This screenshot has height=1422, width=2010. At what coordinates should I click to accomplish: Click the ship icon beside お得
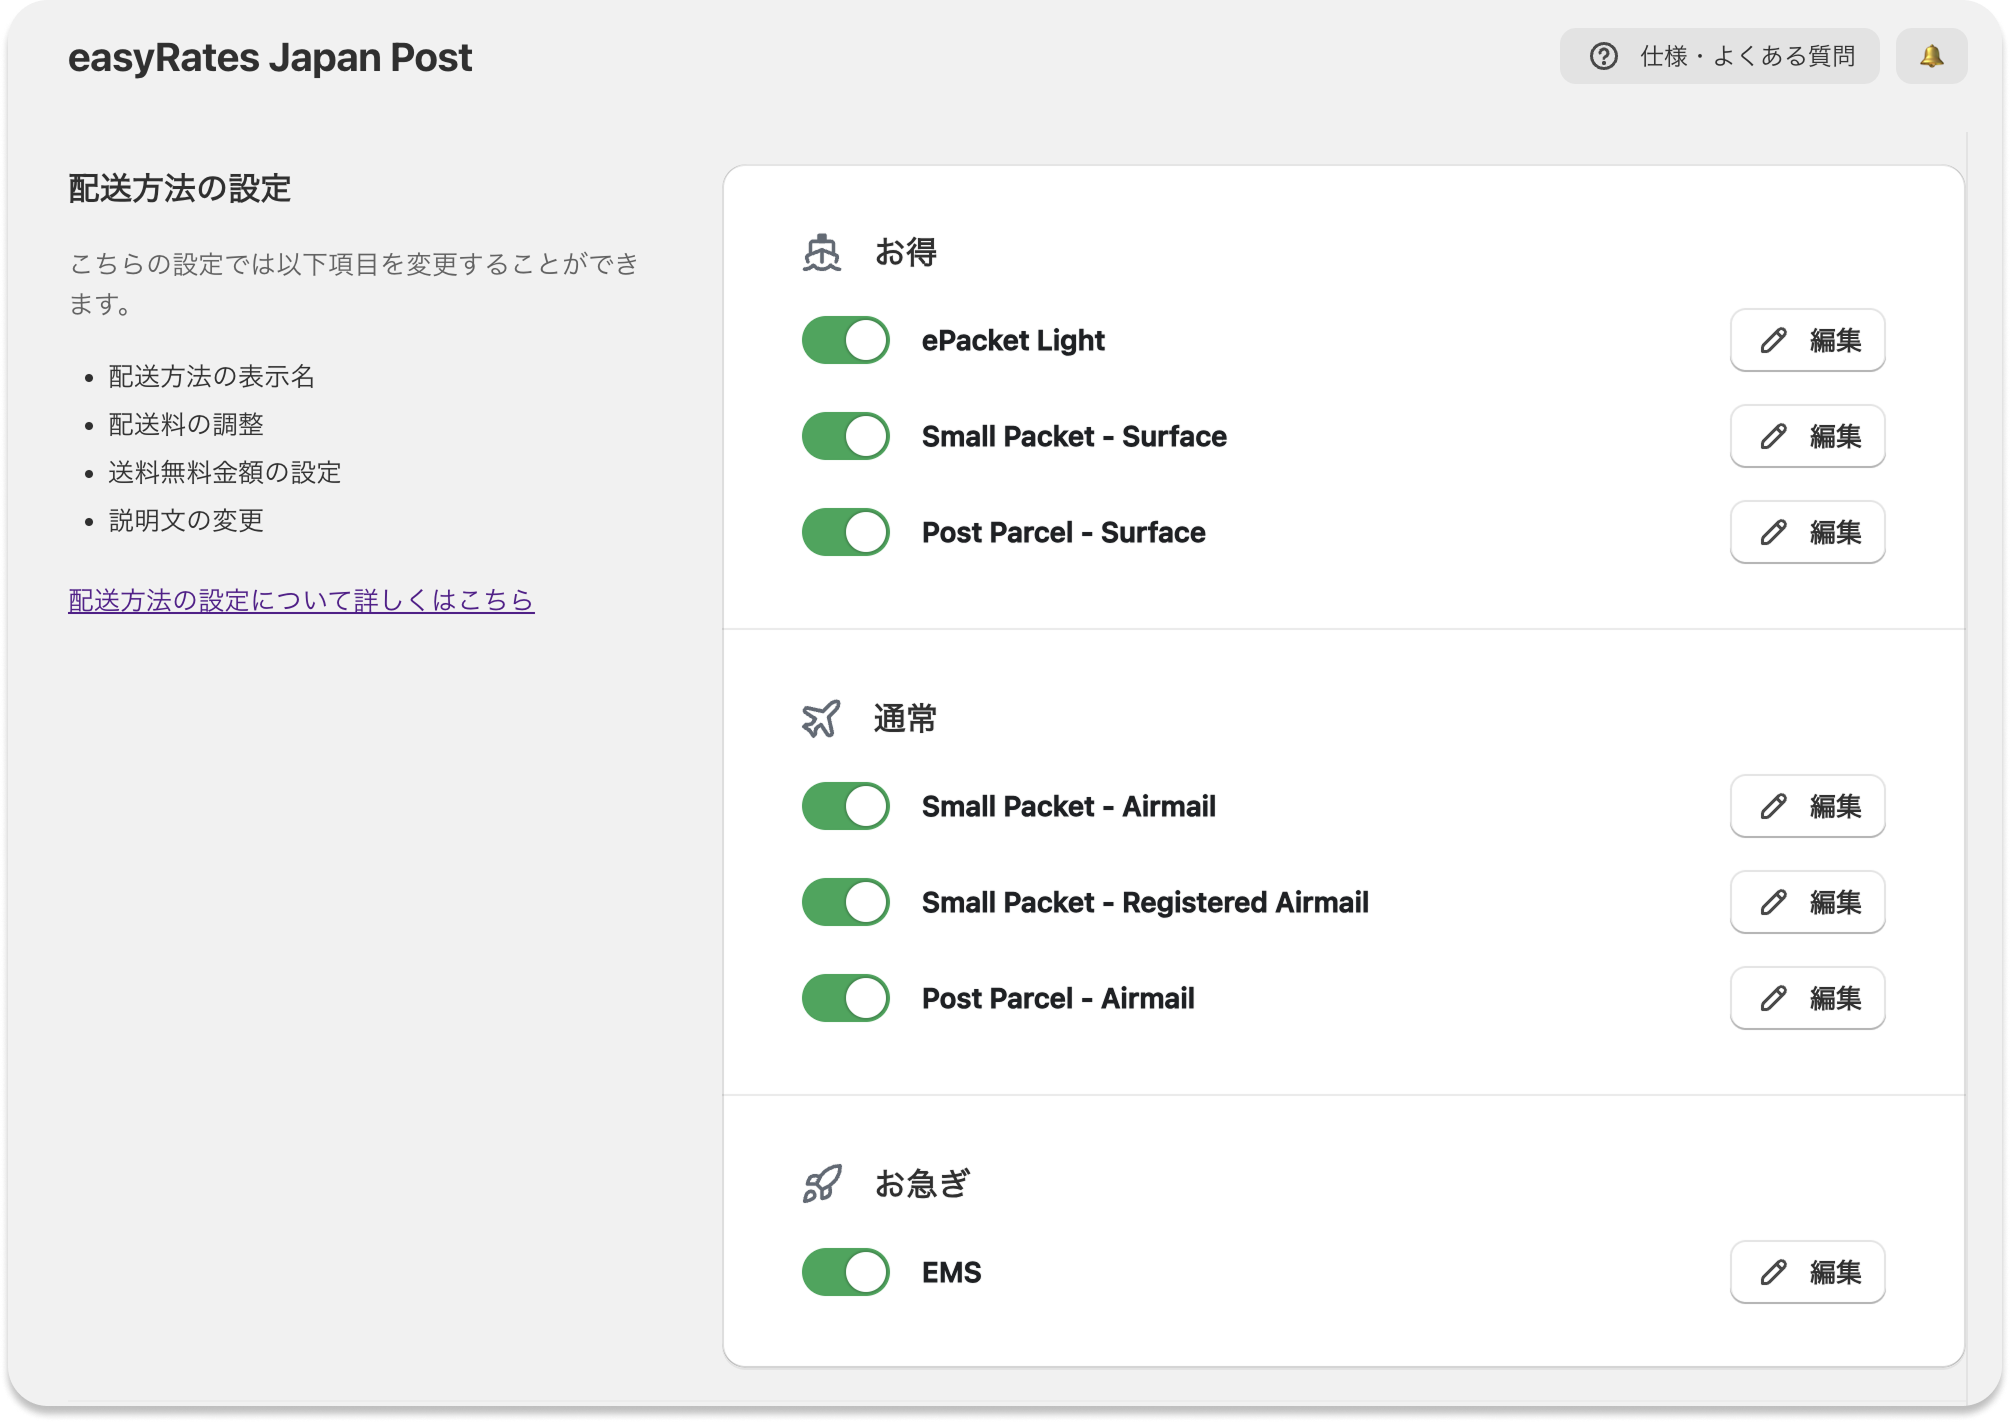point(822,253)
